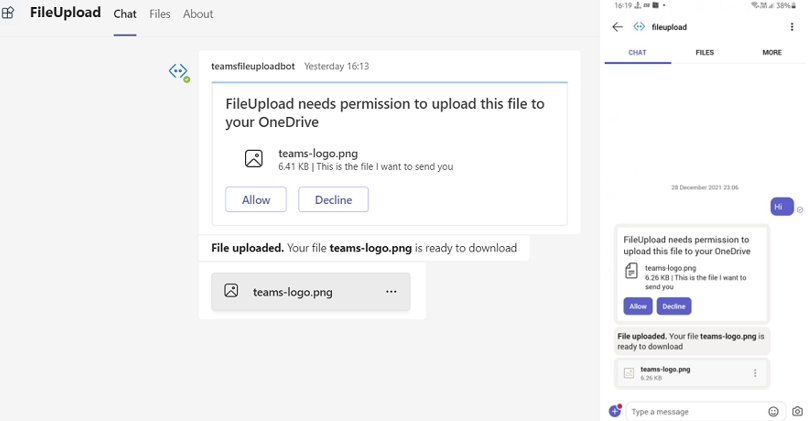Open more options for desktop teams-logo.png attachment
The width and height of the screenshot is (809, 421).
click(x=392, y=292)
